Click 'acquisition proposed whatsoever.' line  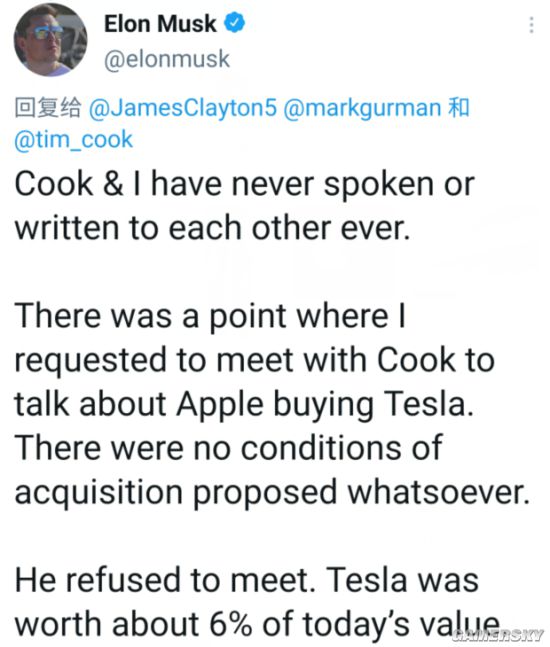coord(272,492)
